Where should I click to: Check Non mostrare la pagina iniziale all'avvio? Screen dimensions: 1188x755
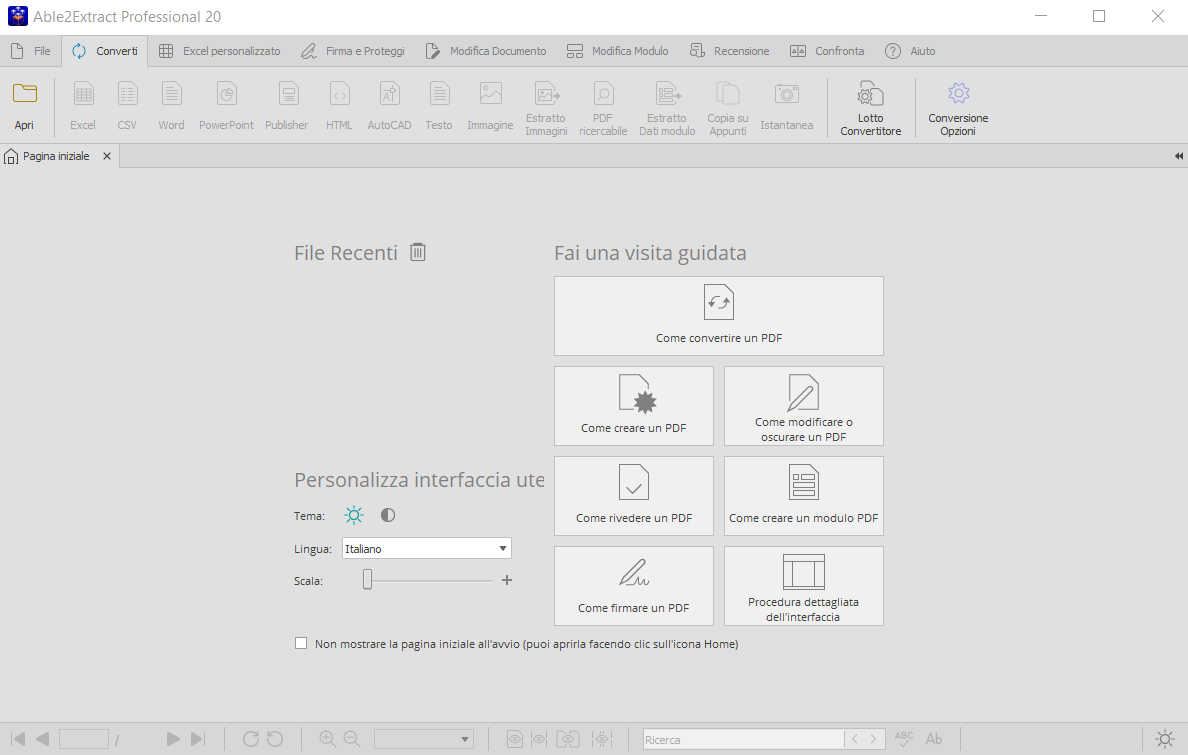[x=301, y=644]
